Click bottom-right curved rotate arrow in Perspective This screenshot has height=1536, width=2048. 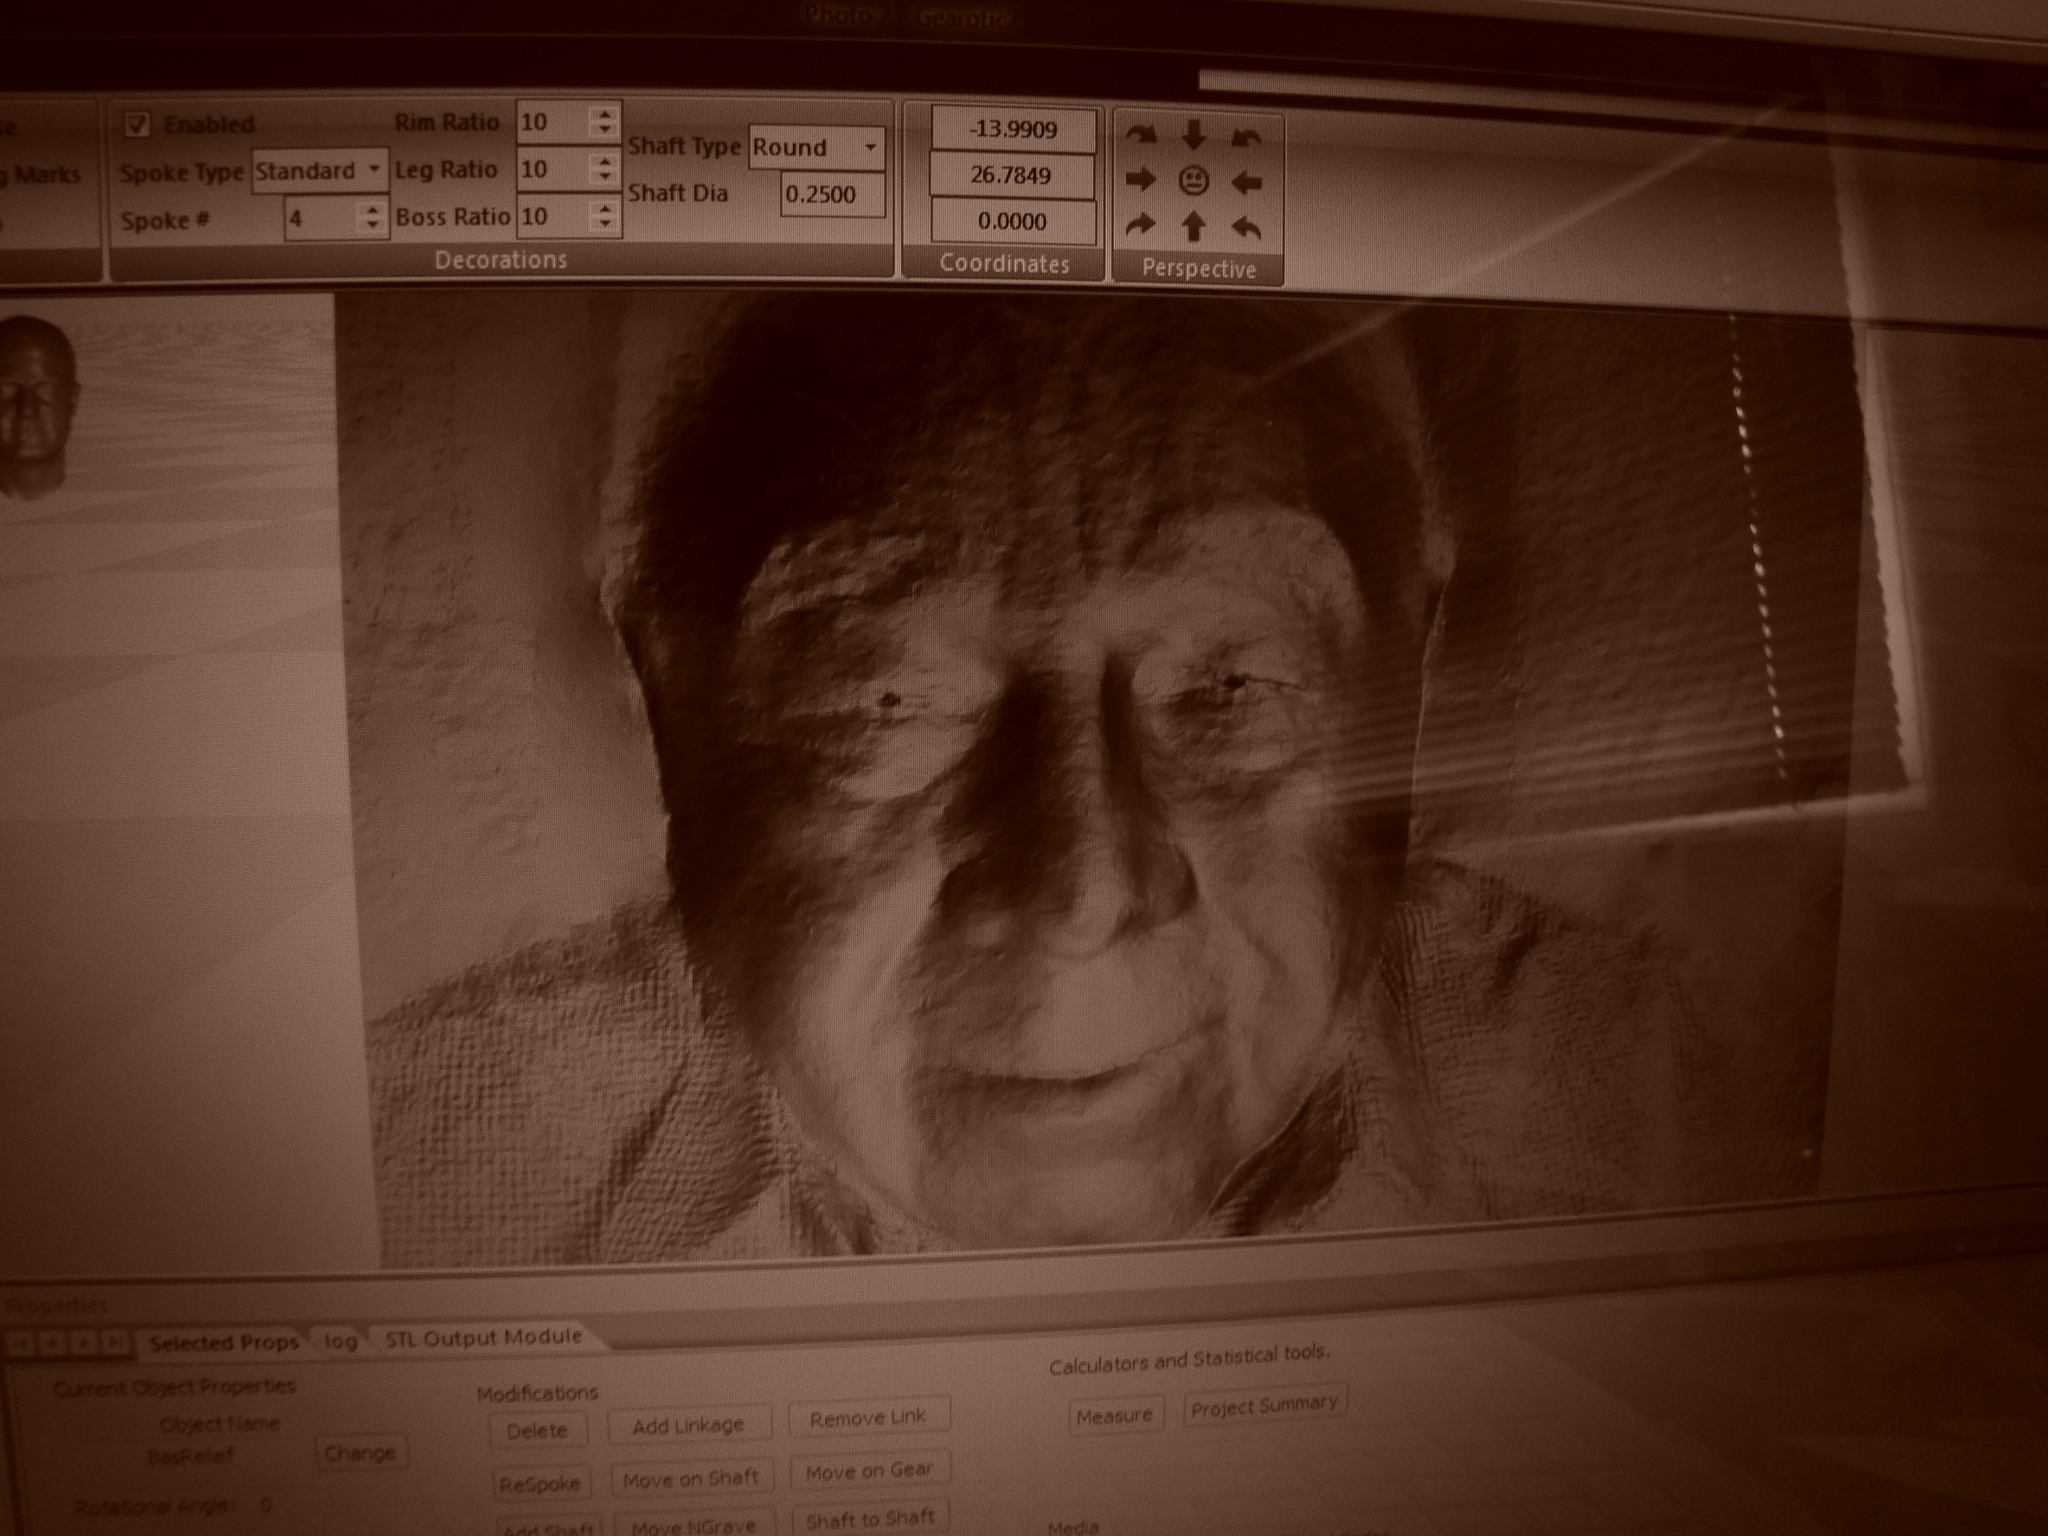pyautogui.click(x=1246, y=229)
